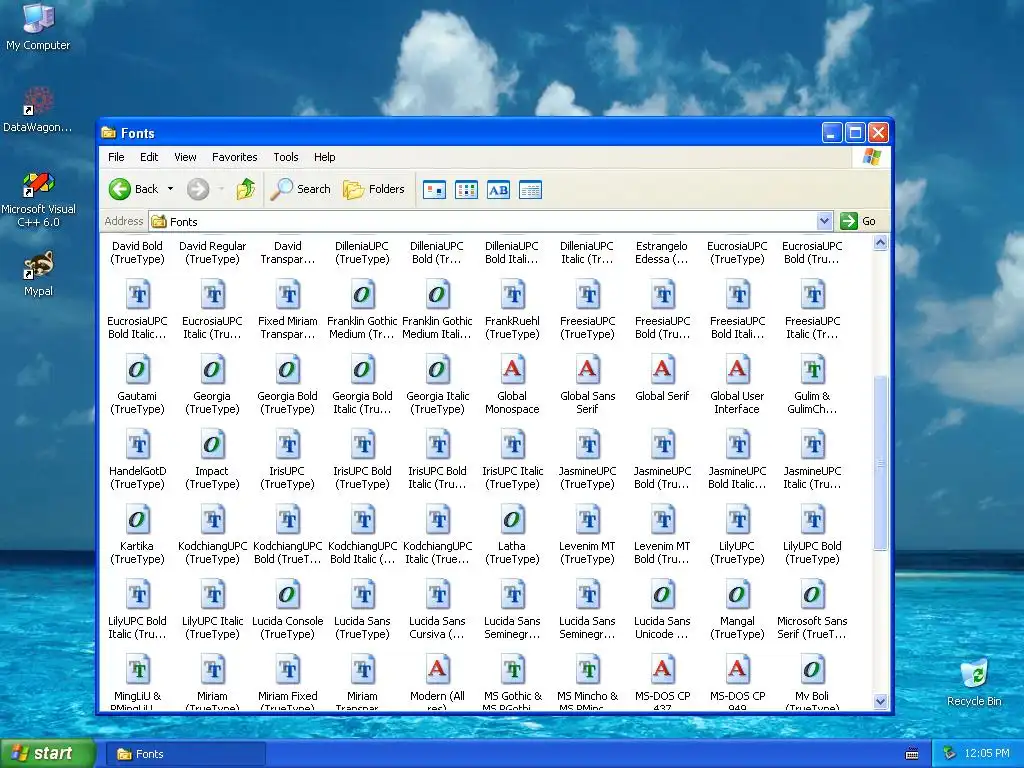Click the system tray clock

(x=987, y=754)
